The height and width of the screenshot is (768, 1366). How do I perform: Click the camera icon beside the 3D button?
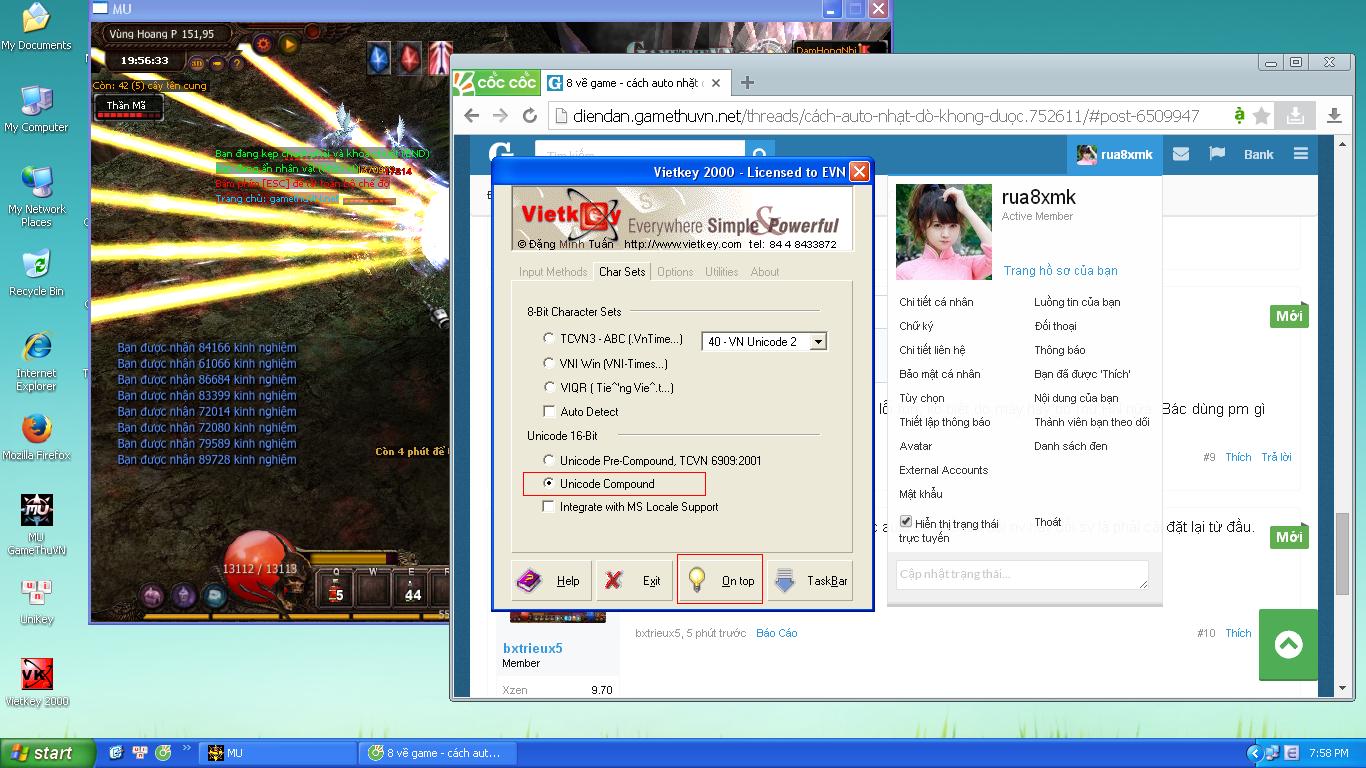(x=215, y=63)
